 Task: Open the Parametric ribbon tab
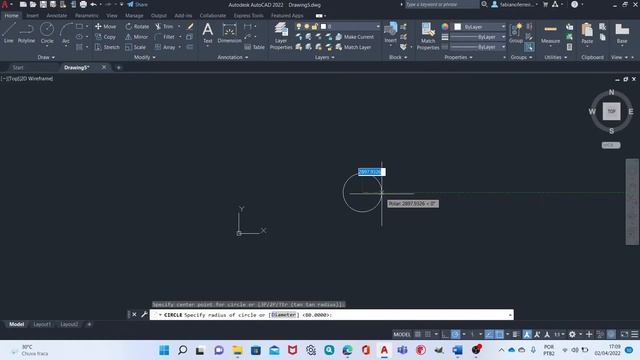click(x=87, y=16)
